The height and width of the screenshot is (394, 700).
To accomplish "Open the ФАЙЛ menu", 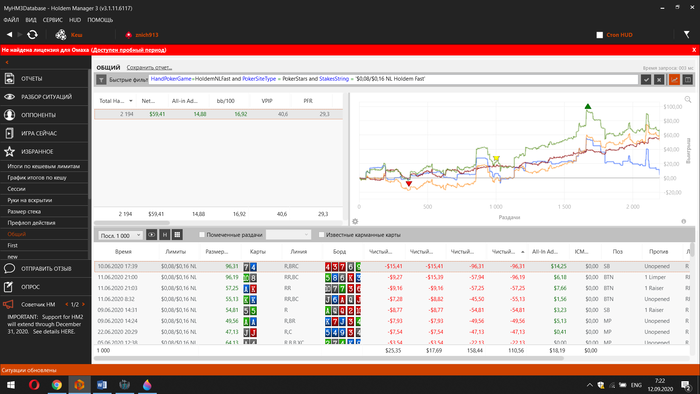I will pos(11,20).
